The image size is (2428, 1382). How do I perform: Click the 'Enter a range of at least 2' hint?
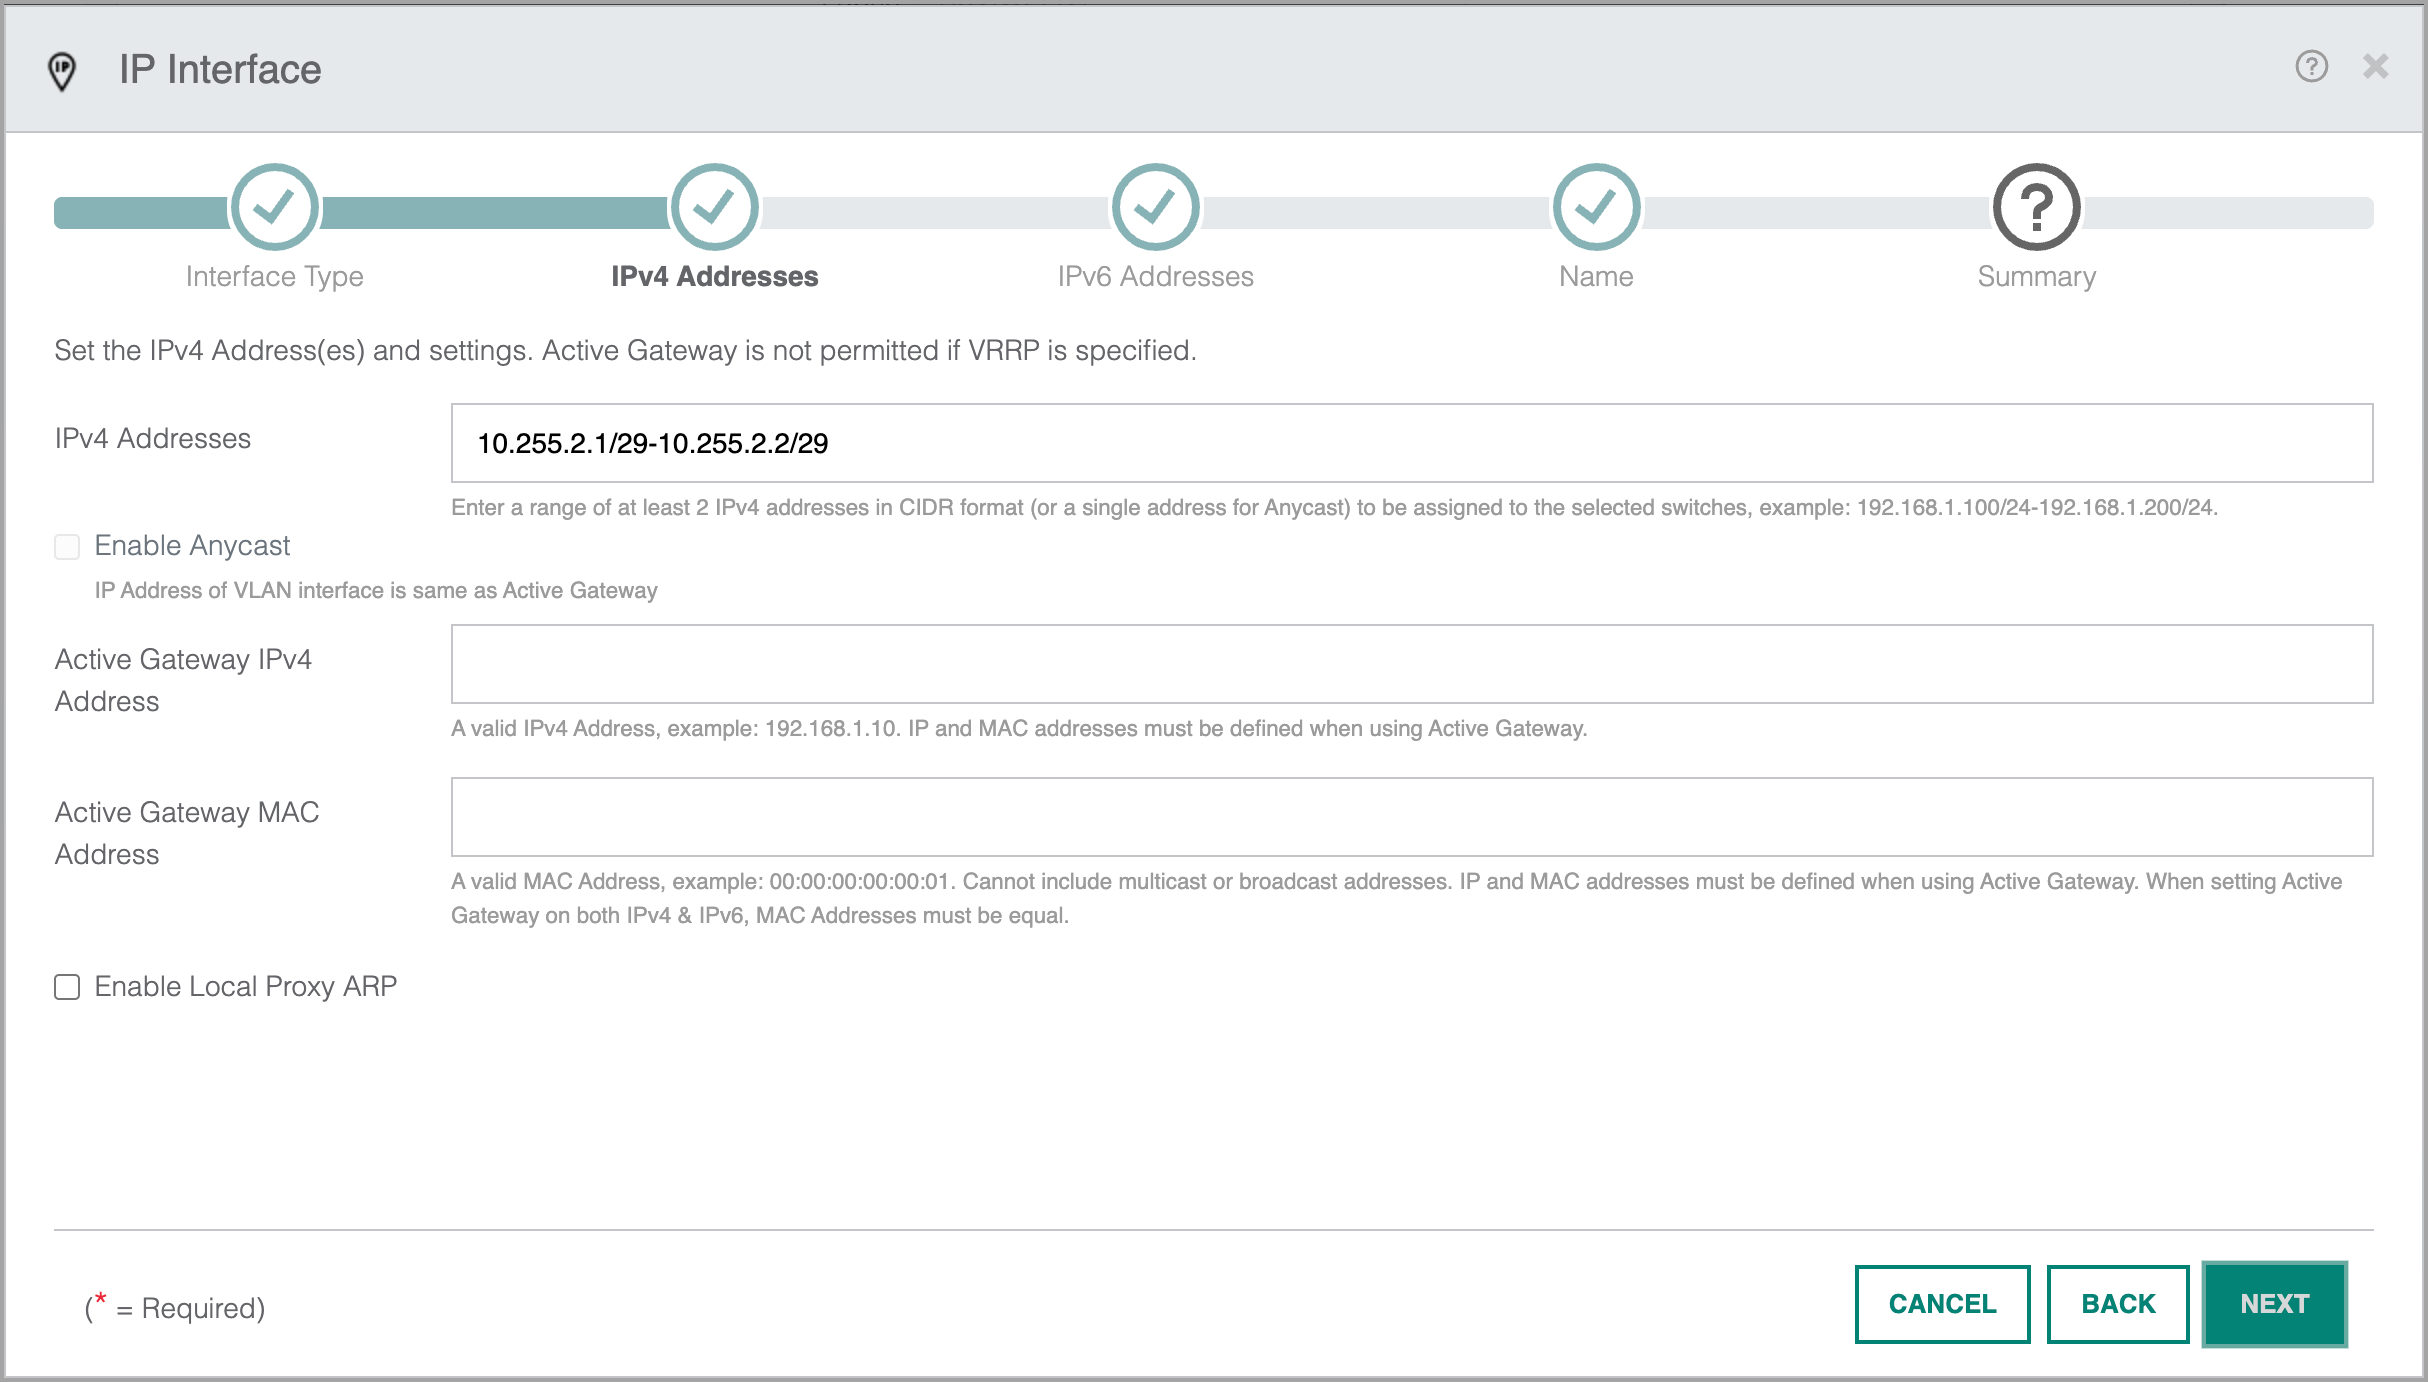pos(1334,508)
